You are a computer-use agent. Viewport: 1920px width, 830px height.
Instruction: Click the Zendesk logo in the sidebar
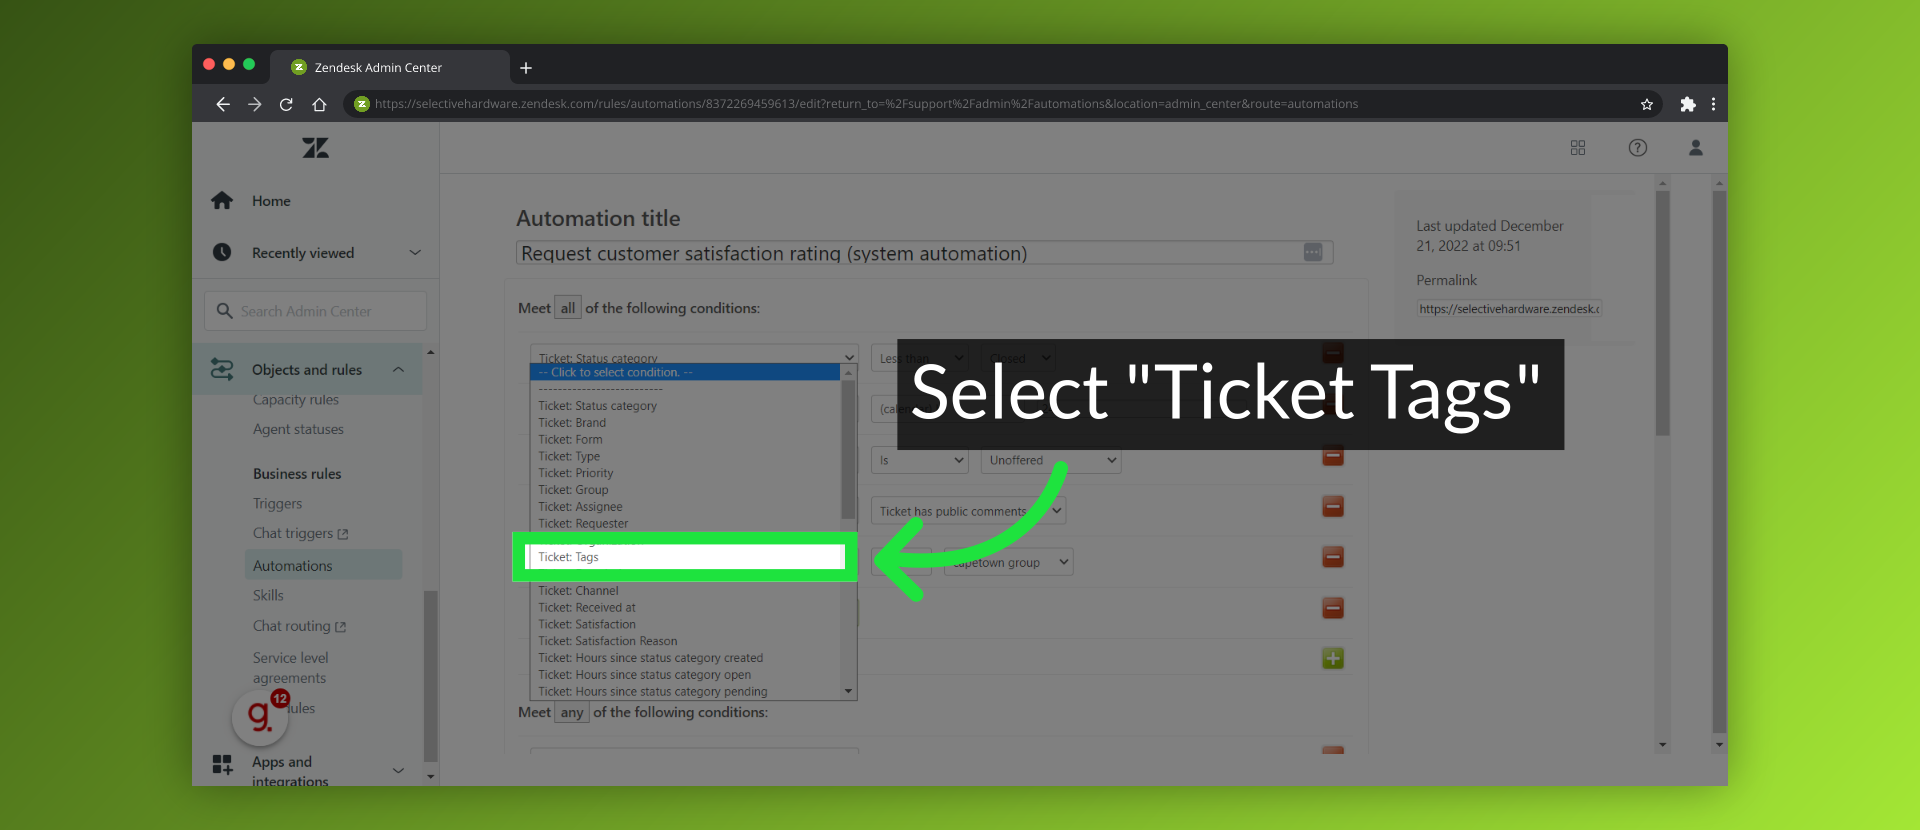(x=315, y=148)
